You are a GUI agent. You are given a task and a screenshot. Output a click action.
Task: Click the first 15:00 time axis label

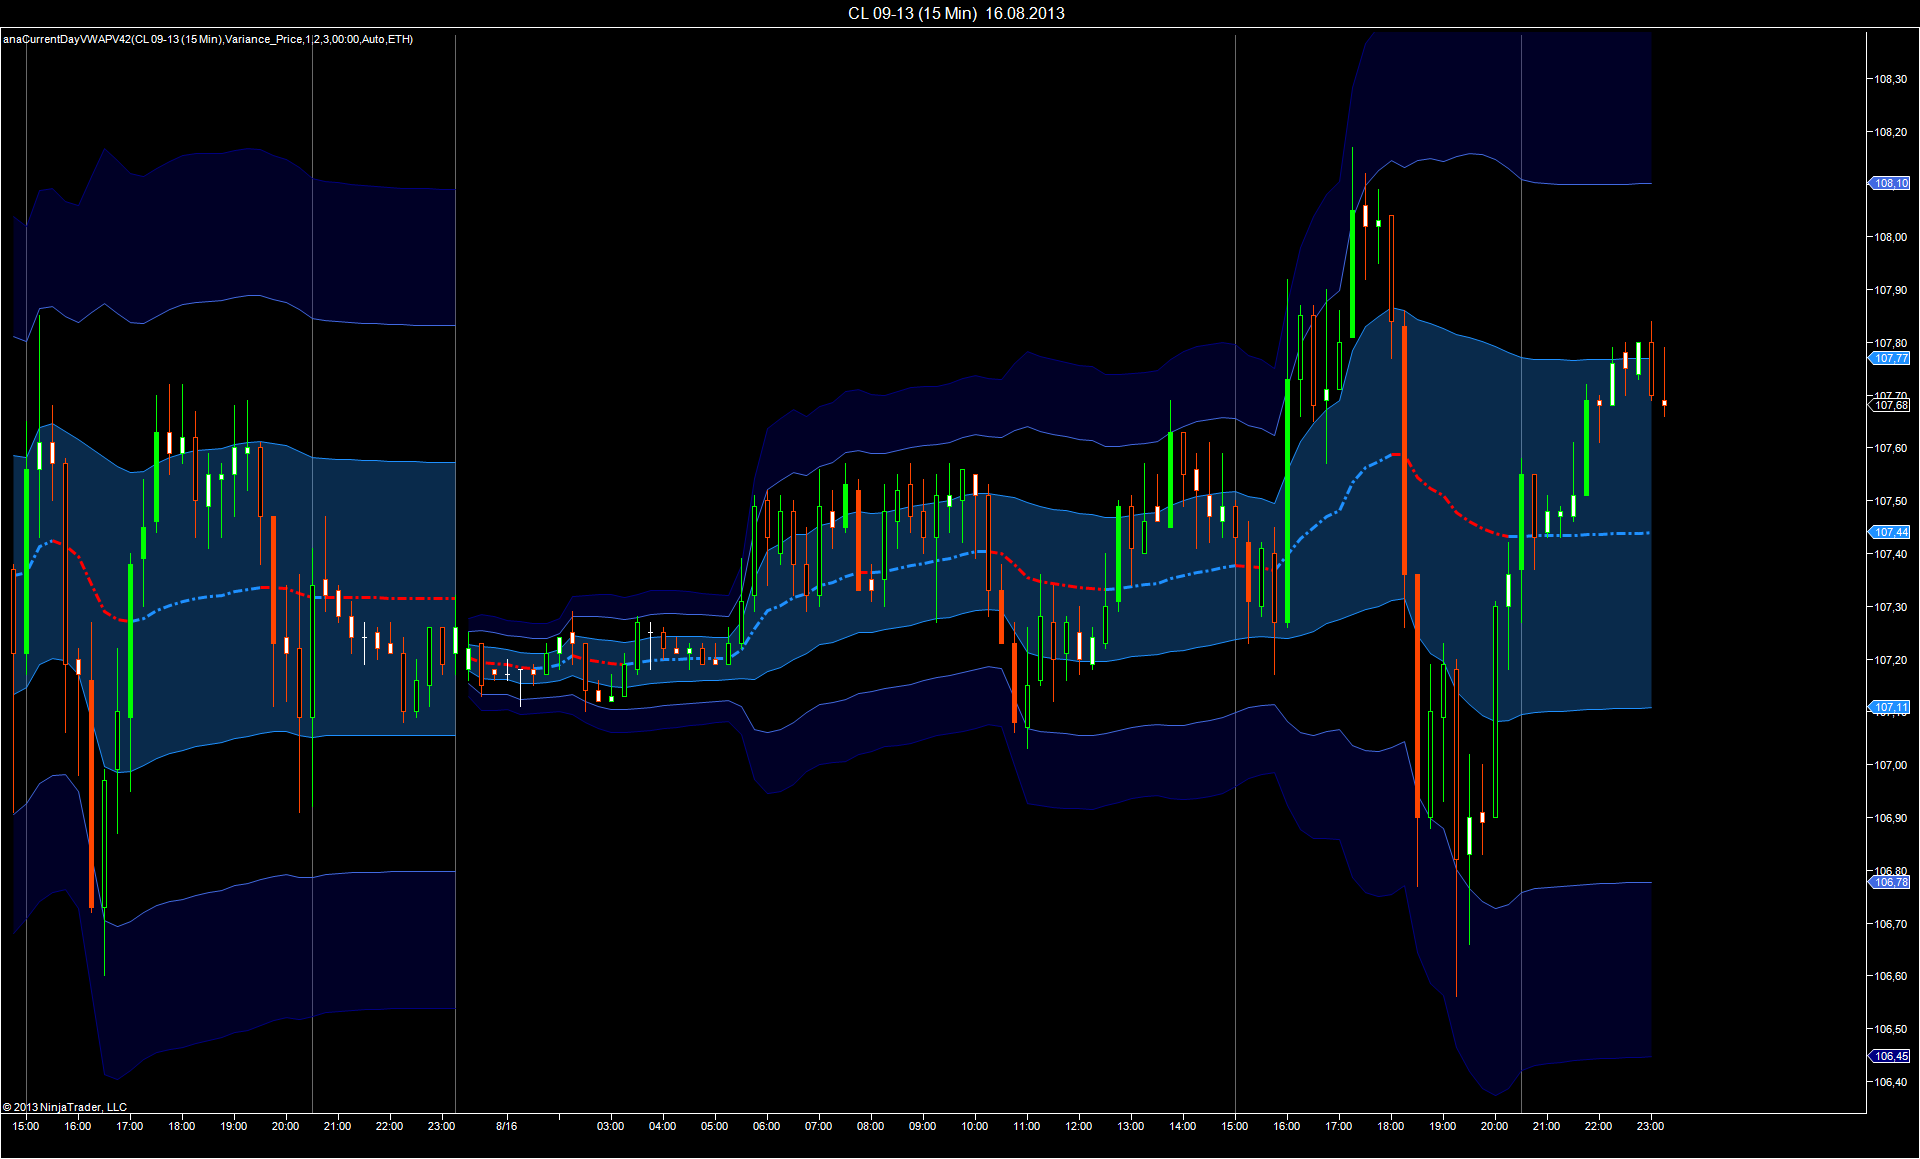click(x=26, y=1126)
